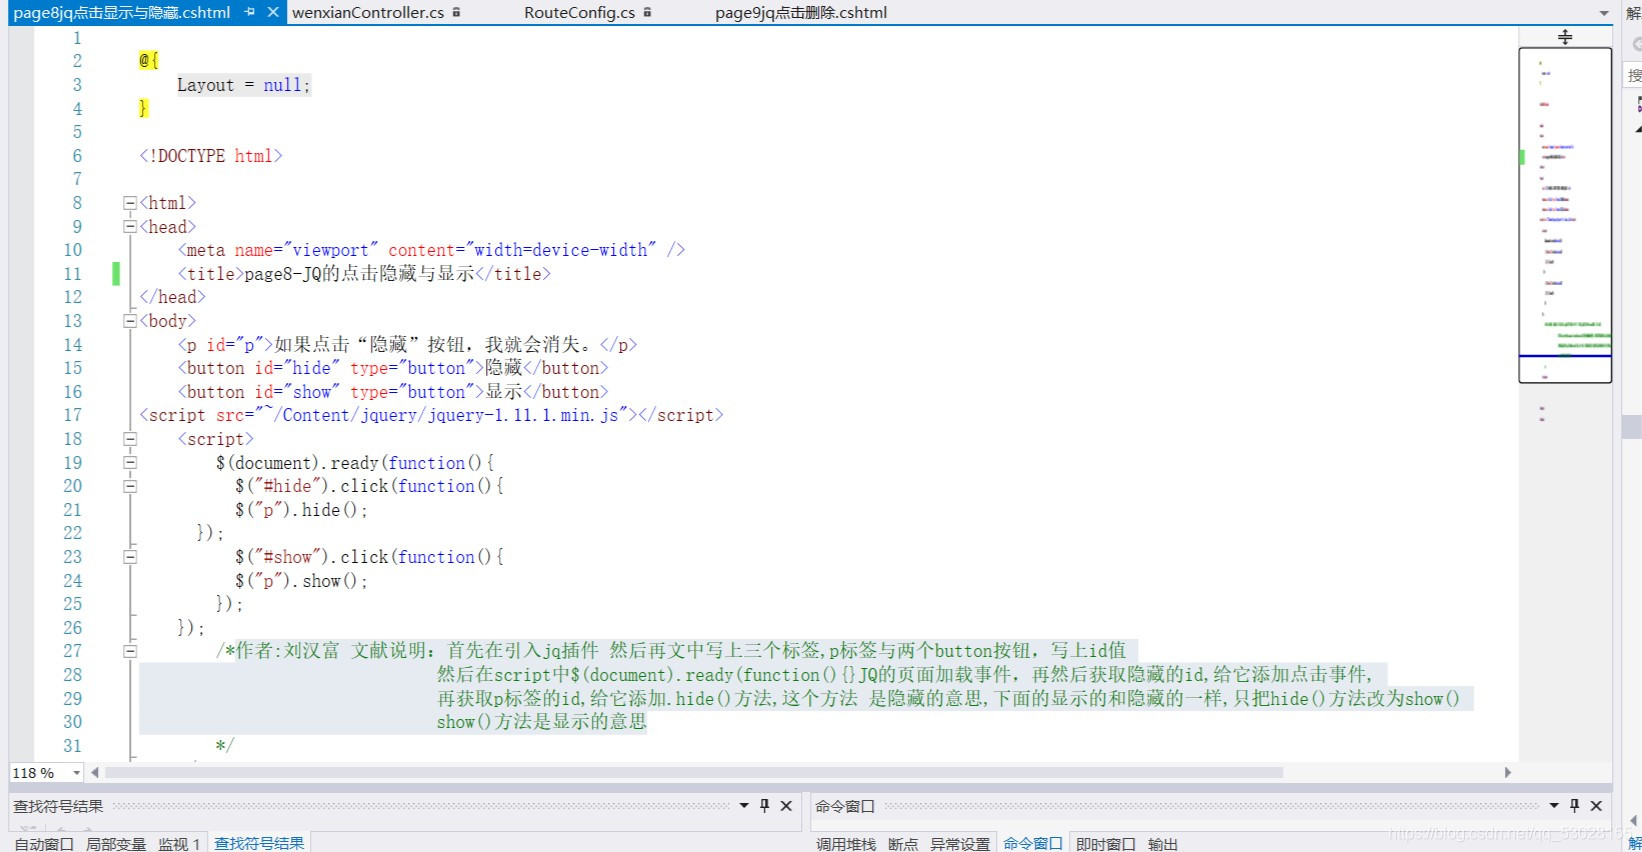Open the page9jq点击删除.cshtml tab
The image size is (1642, 852).
pos(801,12)
